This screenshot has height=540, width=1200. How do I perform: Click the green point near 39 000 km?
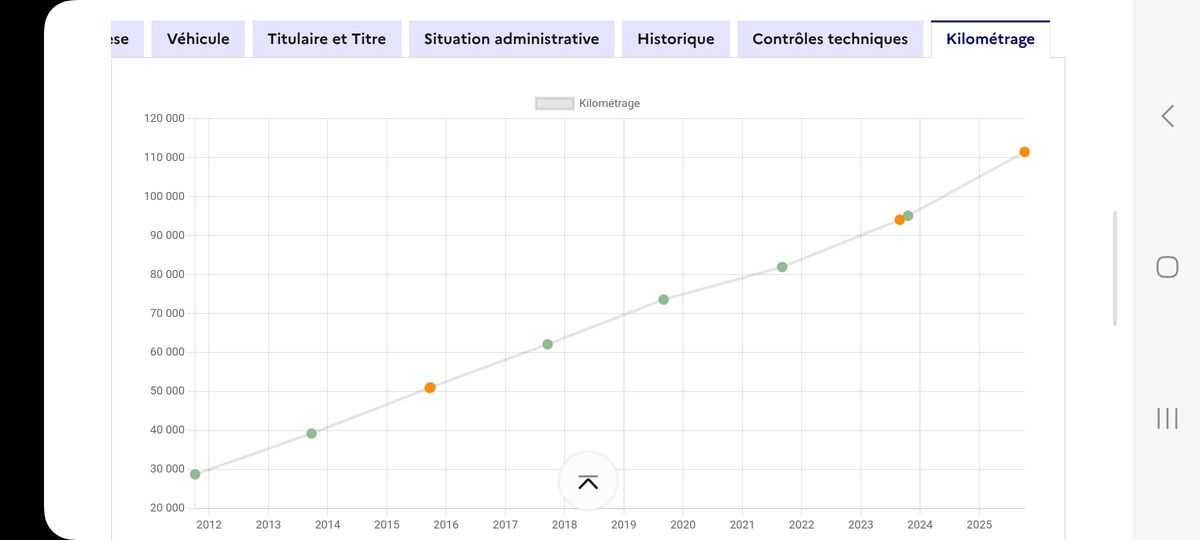311,433
